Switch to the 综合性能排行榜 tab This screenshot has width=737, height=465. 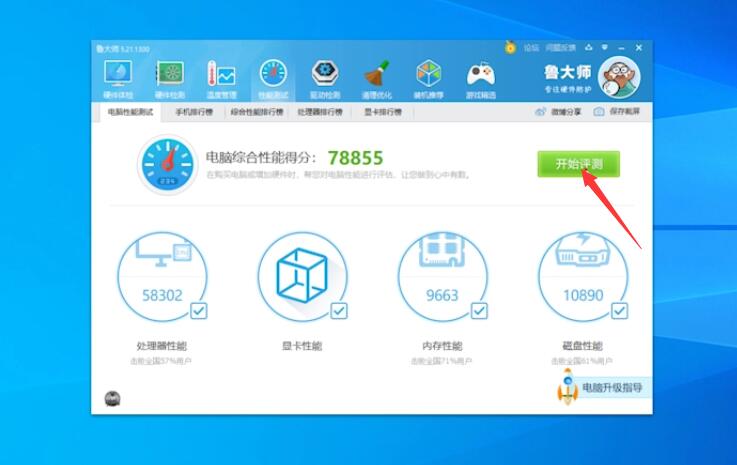257,112
